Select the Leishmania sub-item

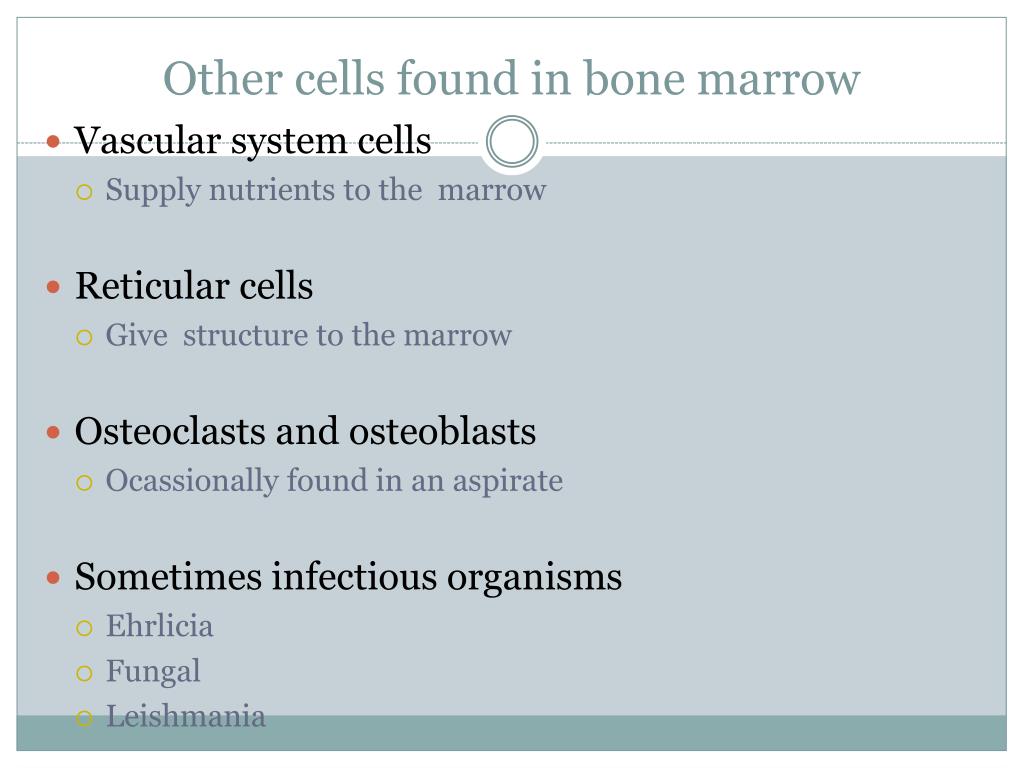(185, 716)
